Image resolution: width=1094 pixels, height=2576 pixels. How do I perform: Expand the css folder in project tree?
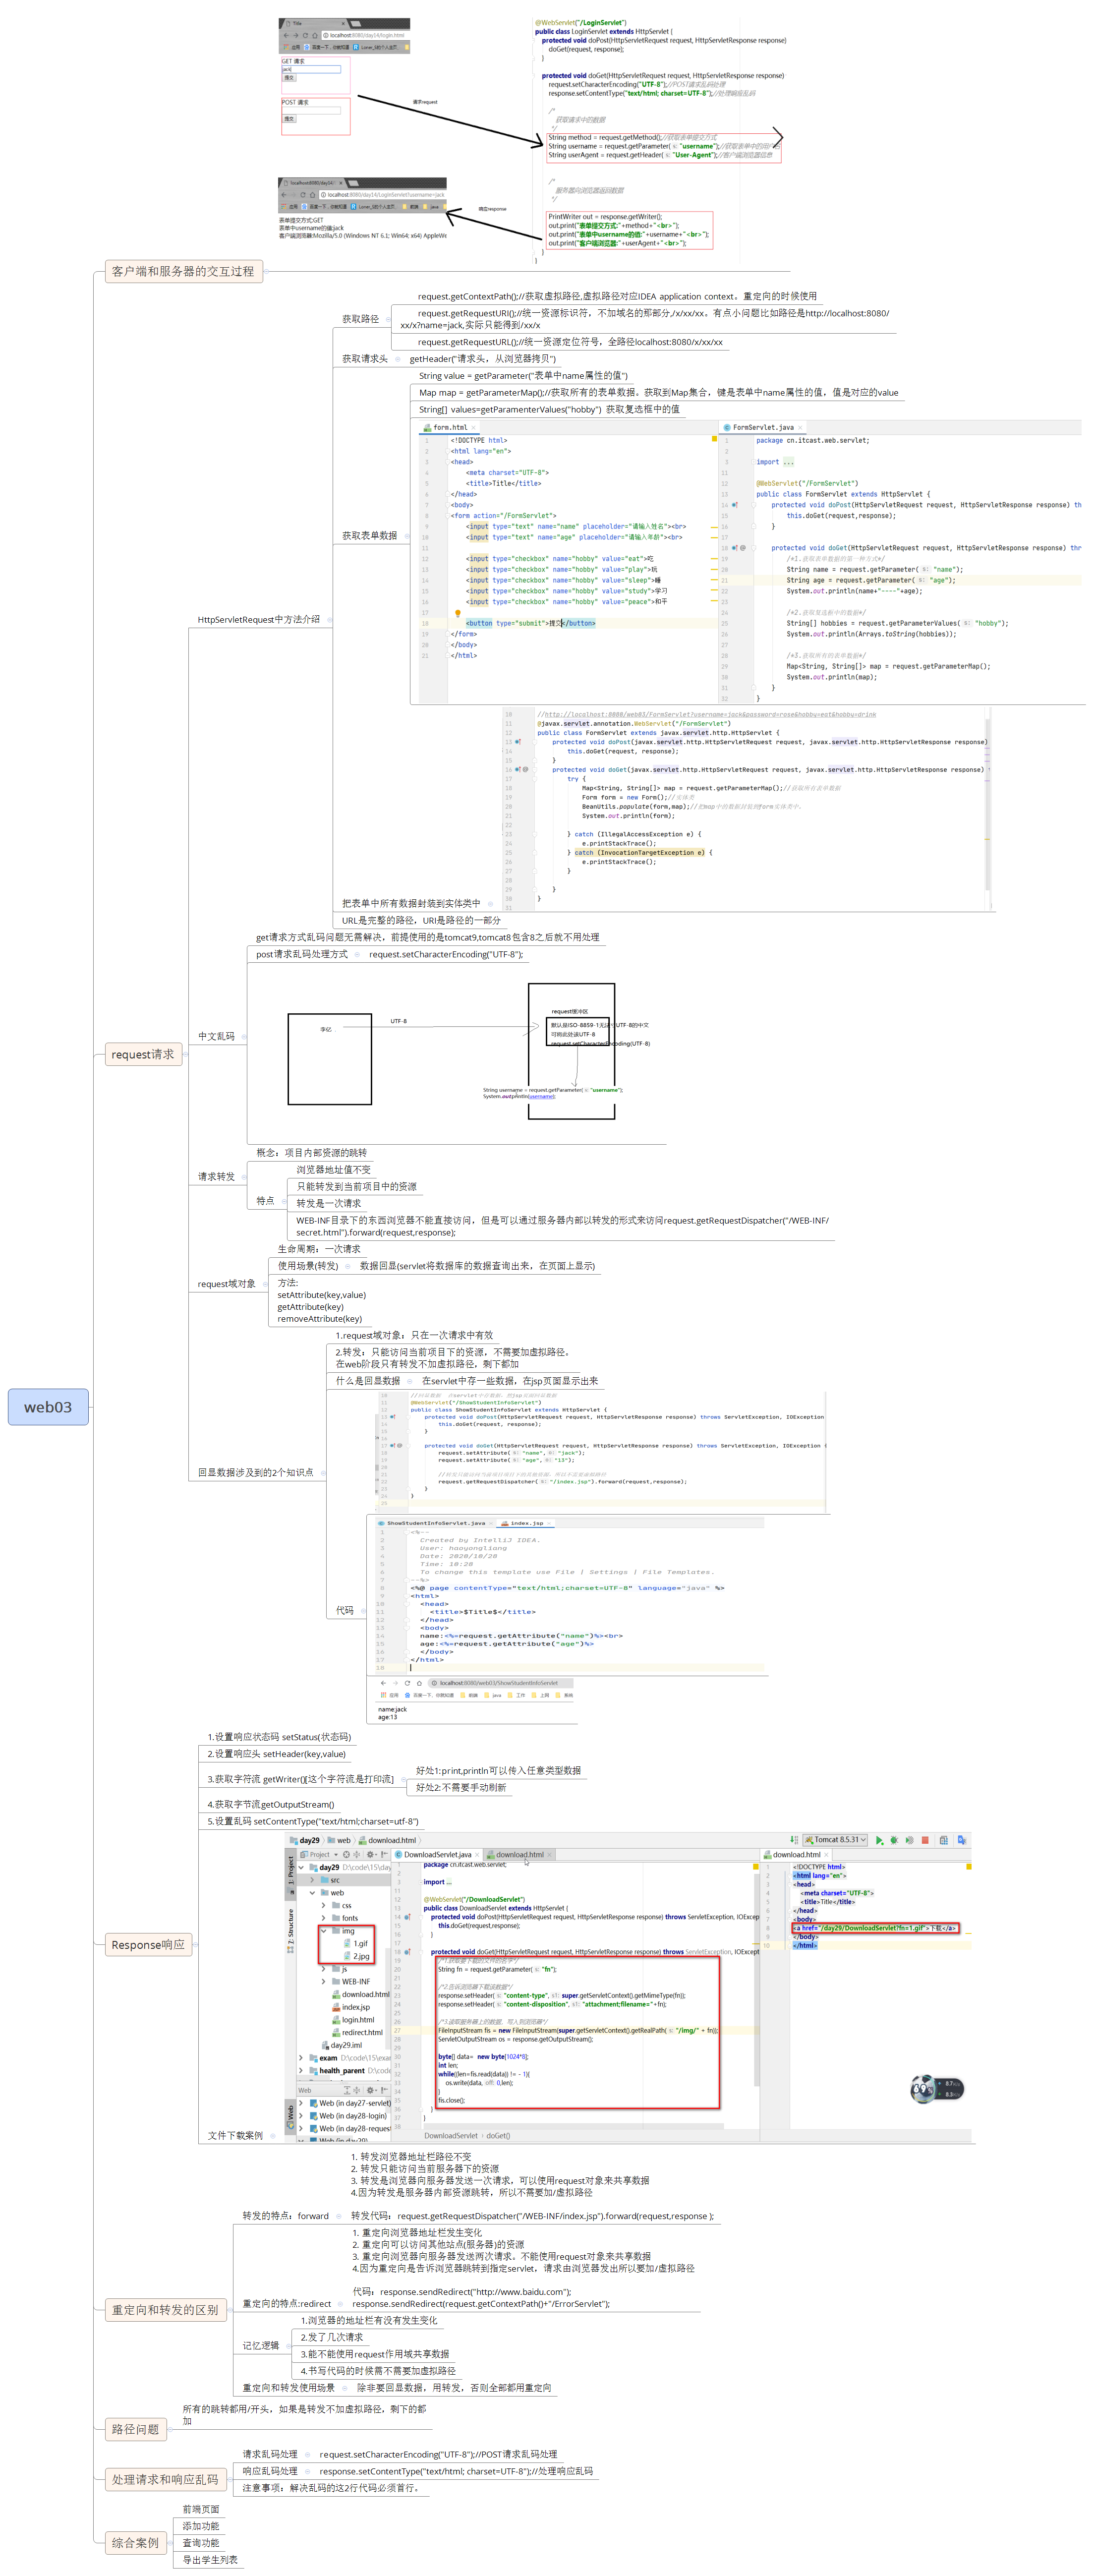324,1906
